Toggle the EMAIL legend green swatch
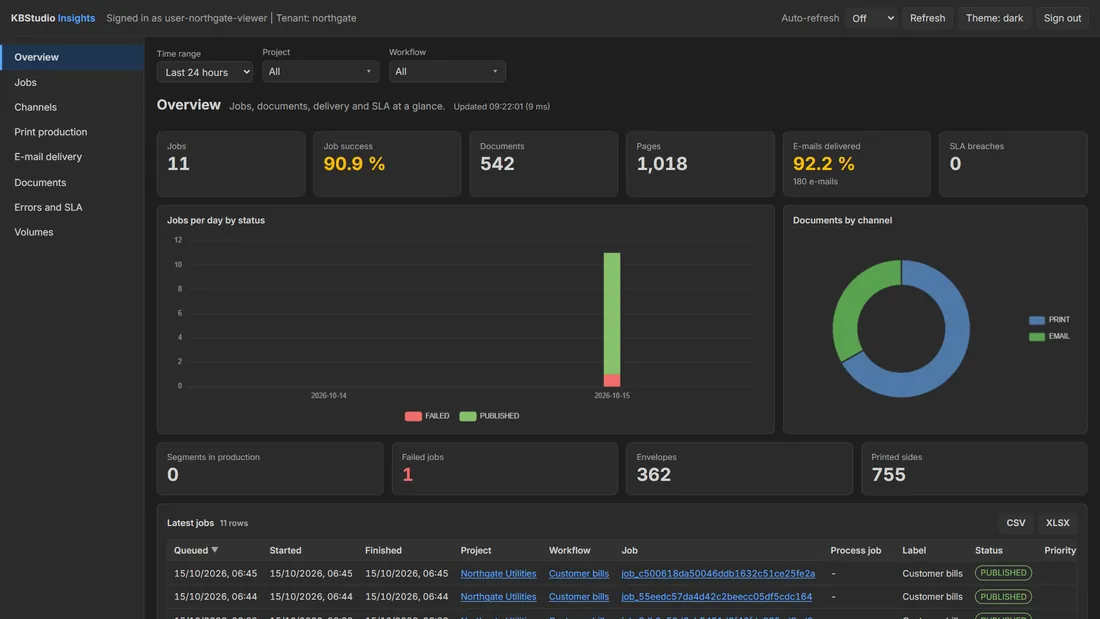1100x619 pixels. pos(1036,337)
